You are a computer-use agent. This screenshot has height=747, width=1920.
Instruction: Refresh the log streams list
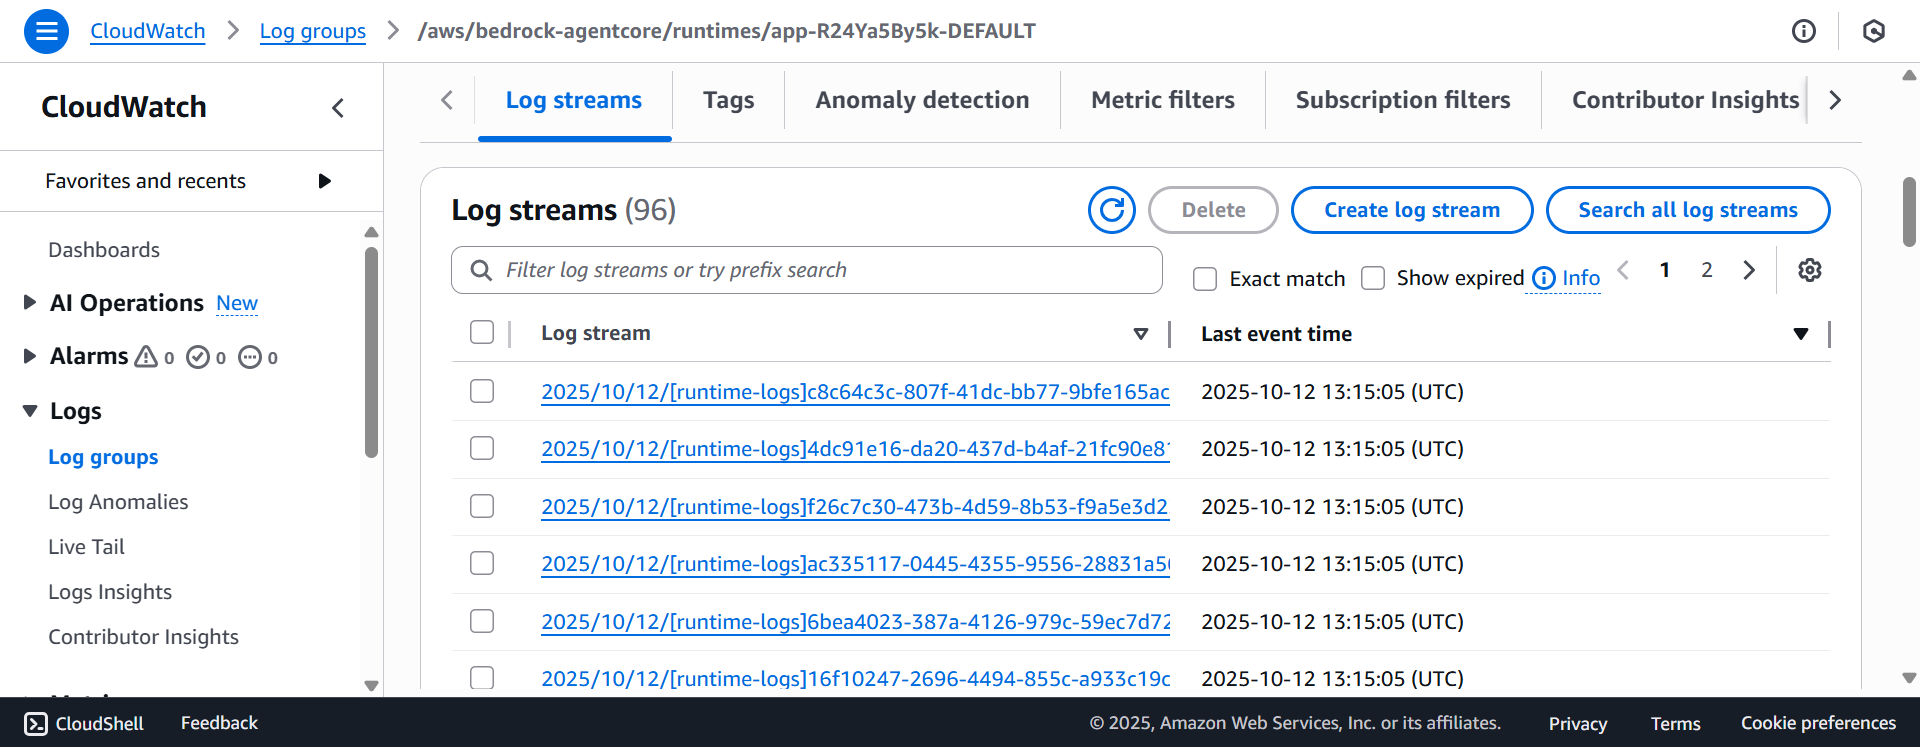tap(1112, 210)
